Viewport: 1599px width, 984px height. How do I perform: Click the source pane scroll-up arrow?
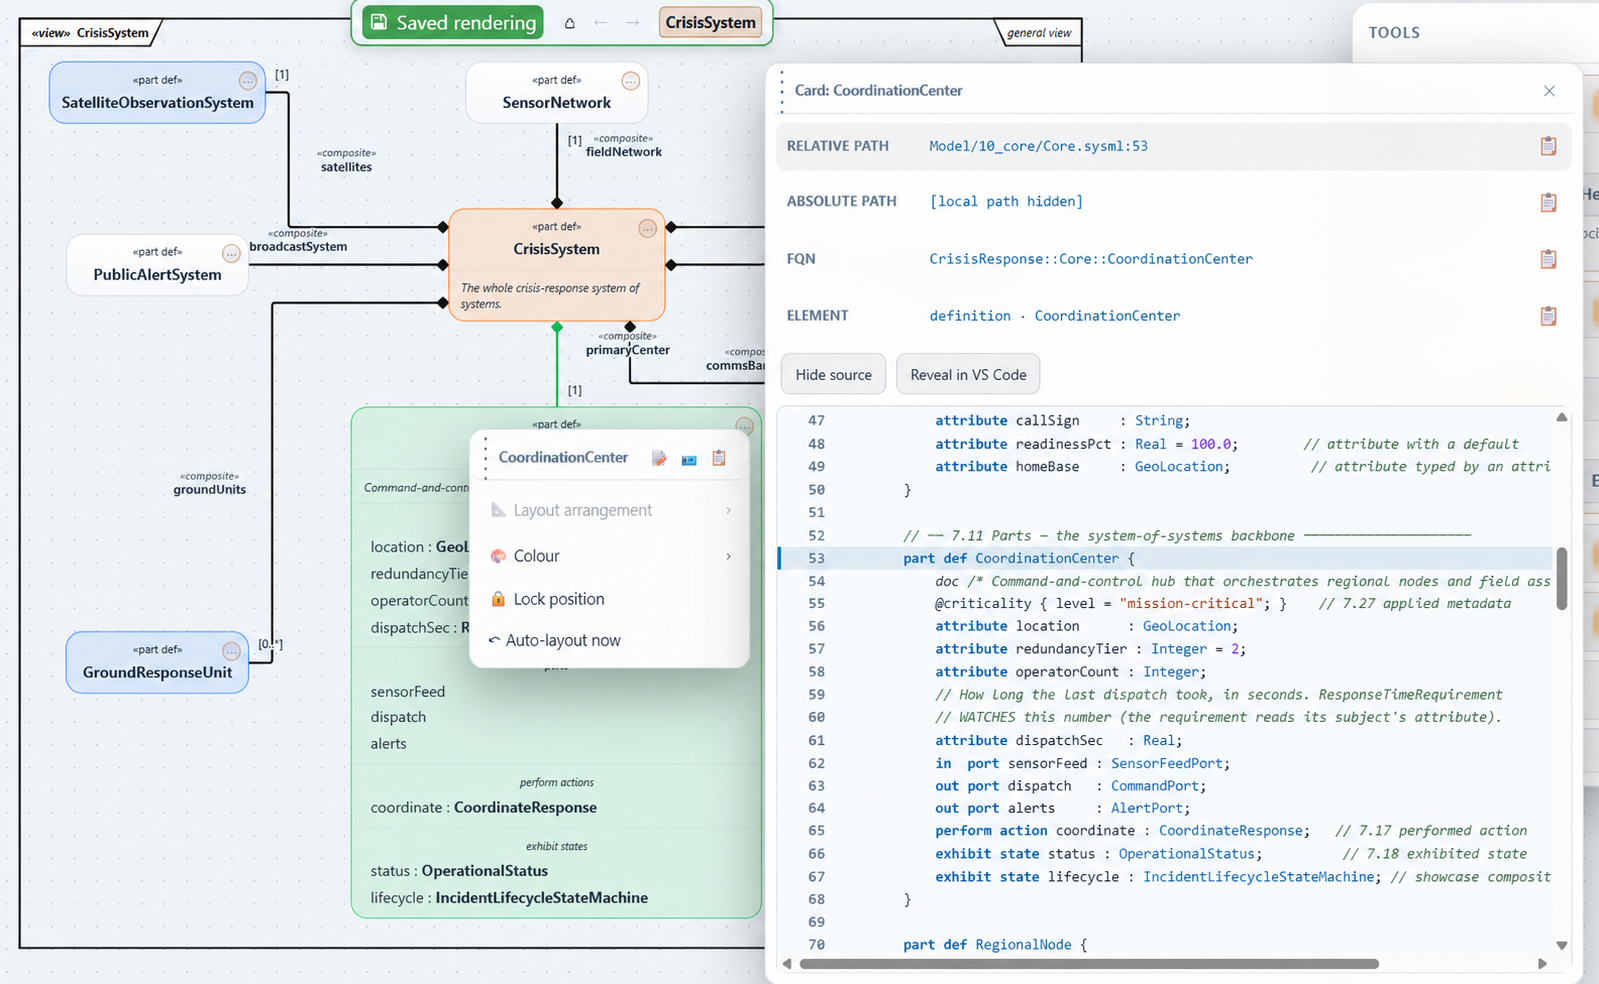[1561, 417]
